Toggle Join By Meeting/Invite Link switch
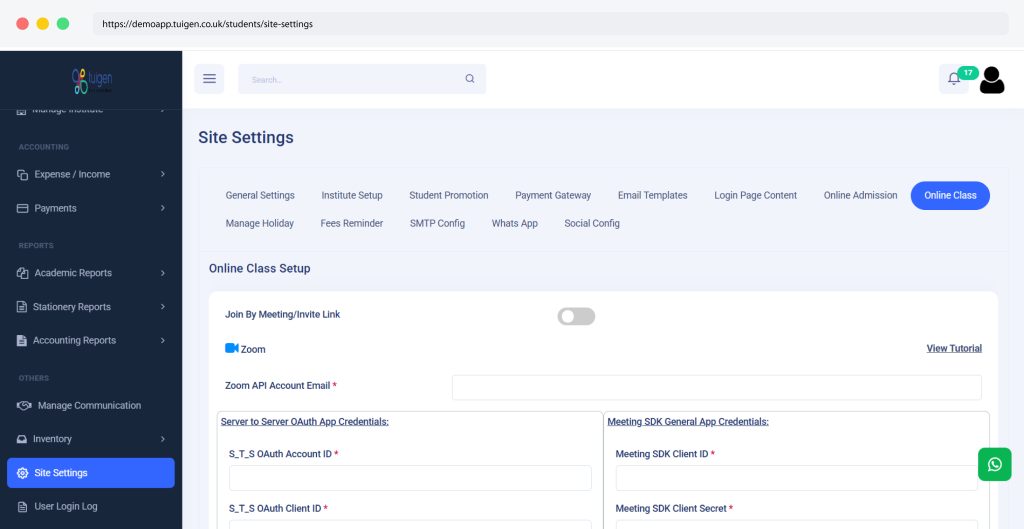The width and height of the screenshot is (1024, 529). (576, 316)
